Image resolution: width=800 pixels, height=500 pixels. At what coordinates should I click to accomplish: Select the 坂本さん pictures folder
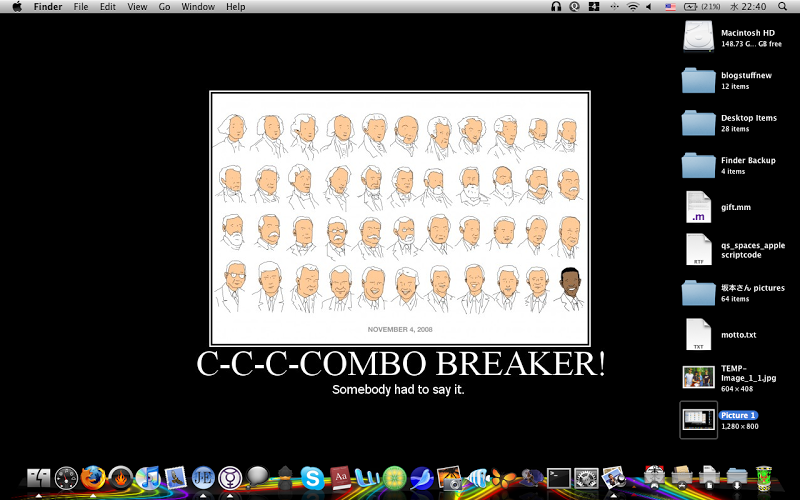tap(698, 292)
